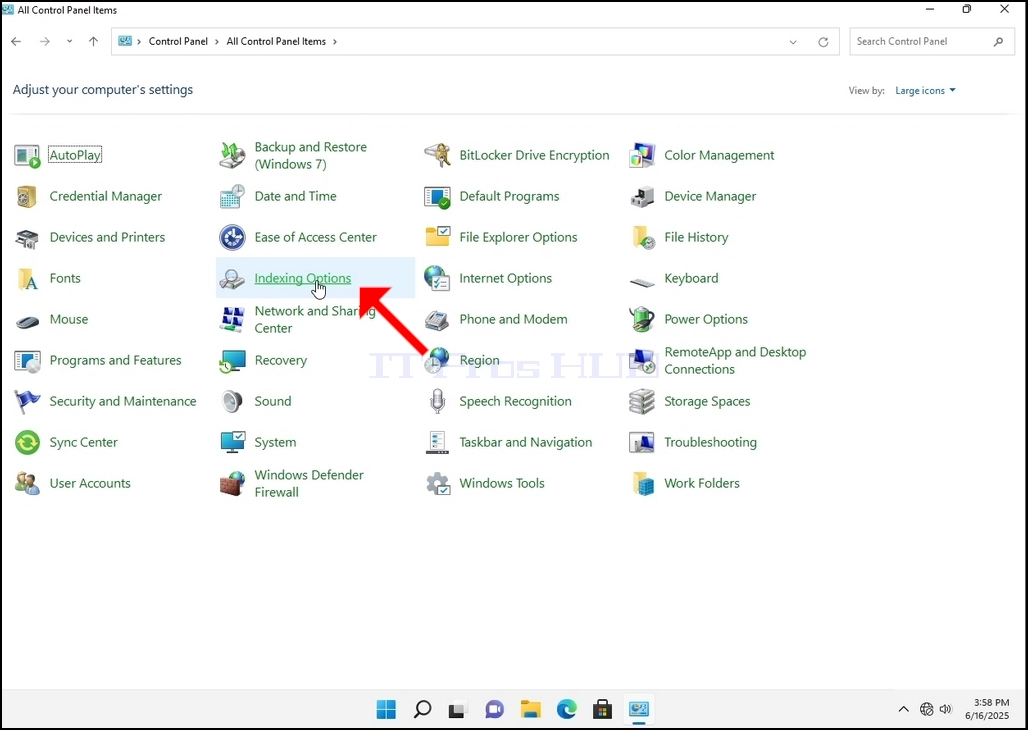1028x730 pixels.
Task: Launch Microsoft Edge from taskbar
Action: coord(566,709)
